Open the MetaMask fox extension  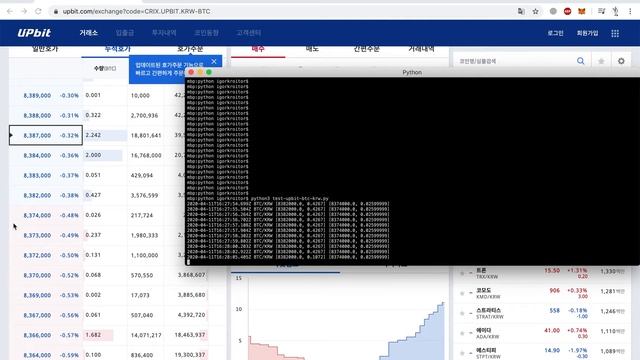tap(582, 11)
